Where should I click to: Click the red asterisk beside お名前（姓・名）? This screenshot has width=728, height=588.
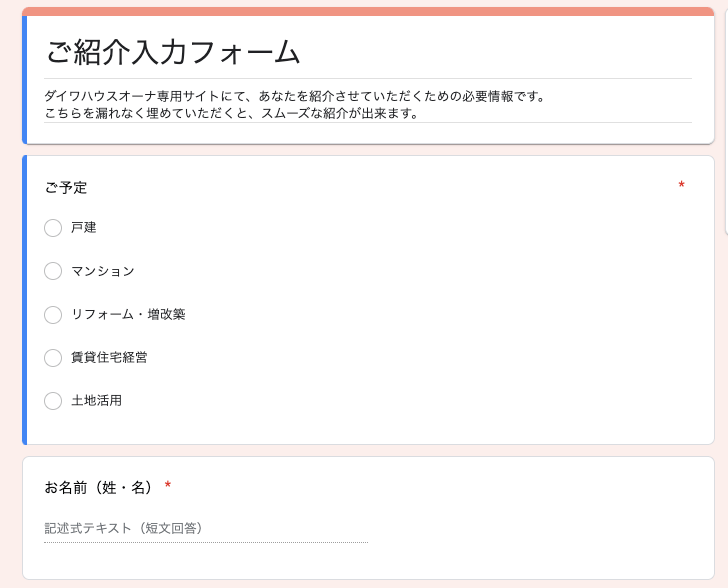click(x=168, y=486)
